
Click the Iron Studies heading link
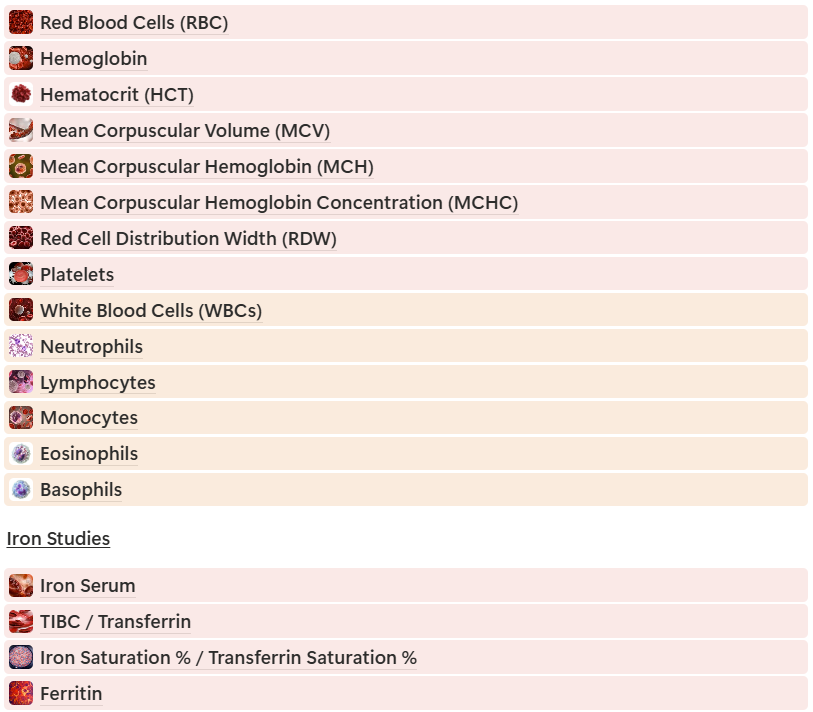(58, 539)
